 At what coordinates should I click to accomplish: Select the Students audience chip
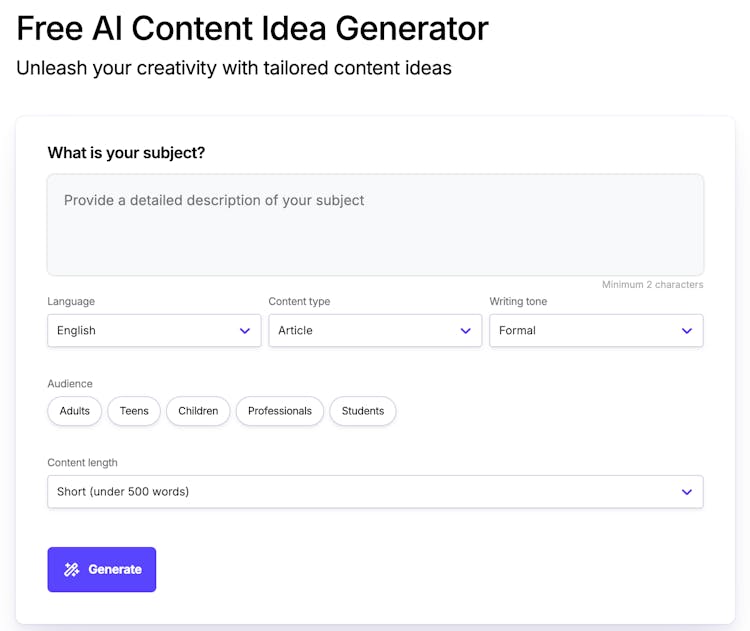click(363, 411)
